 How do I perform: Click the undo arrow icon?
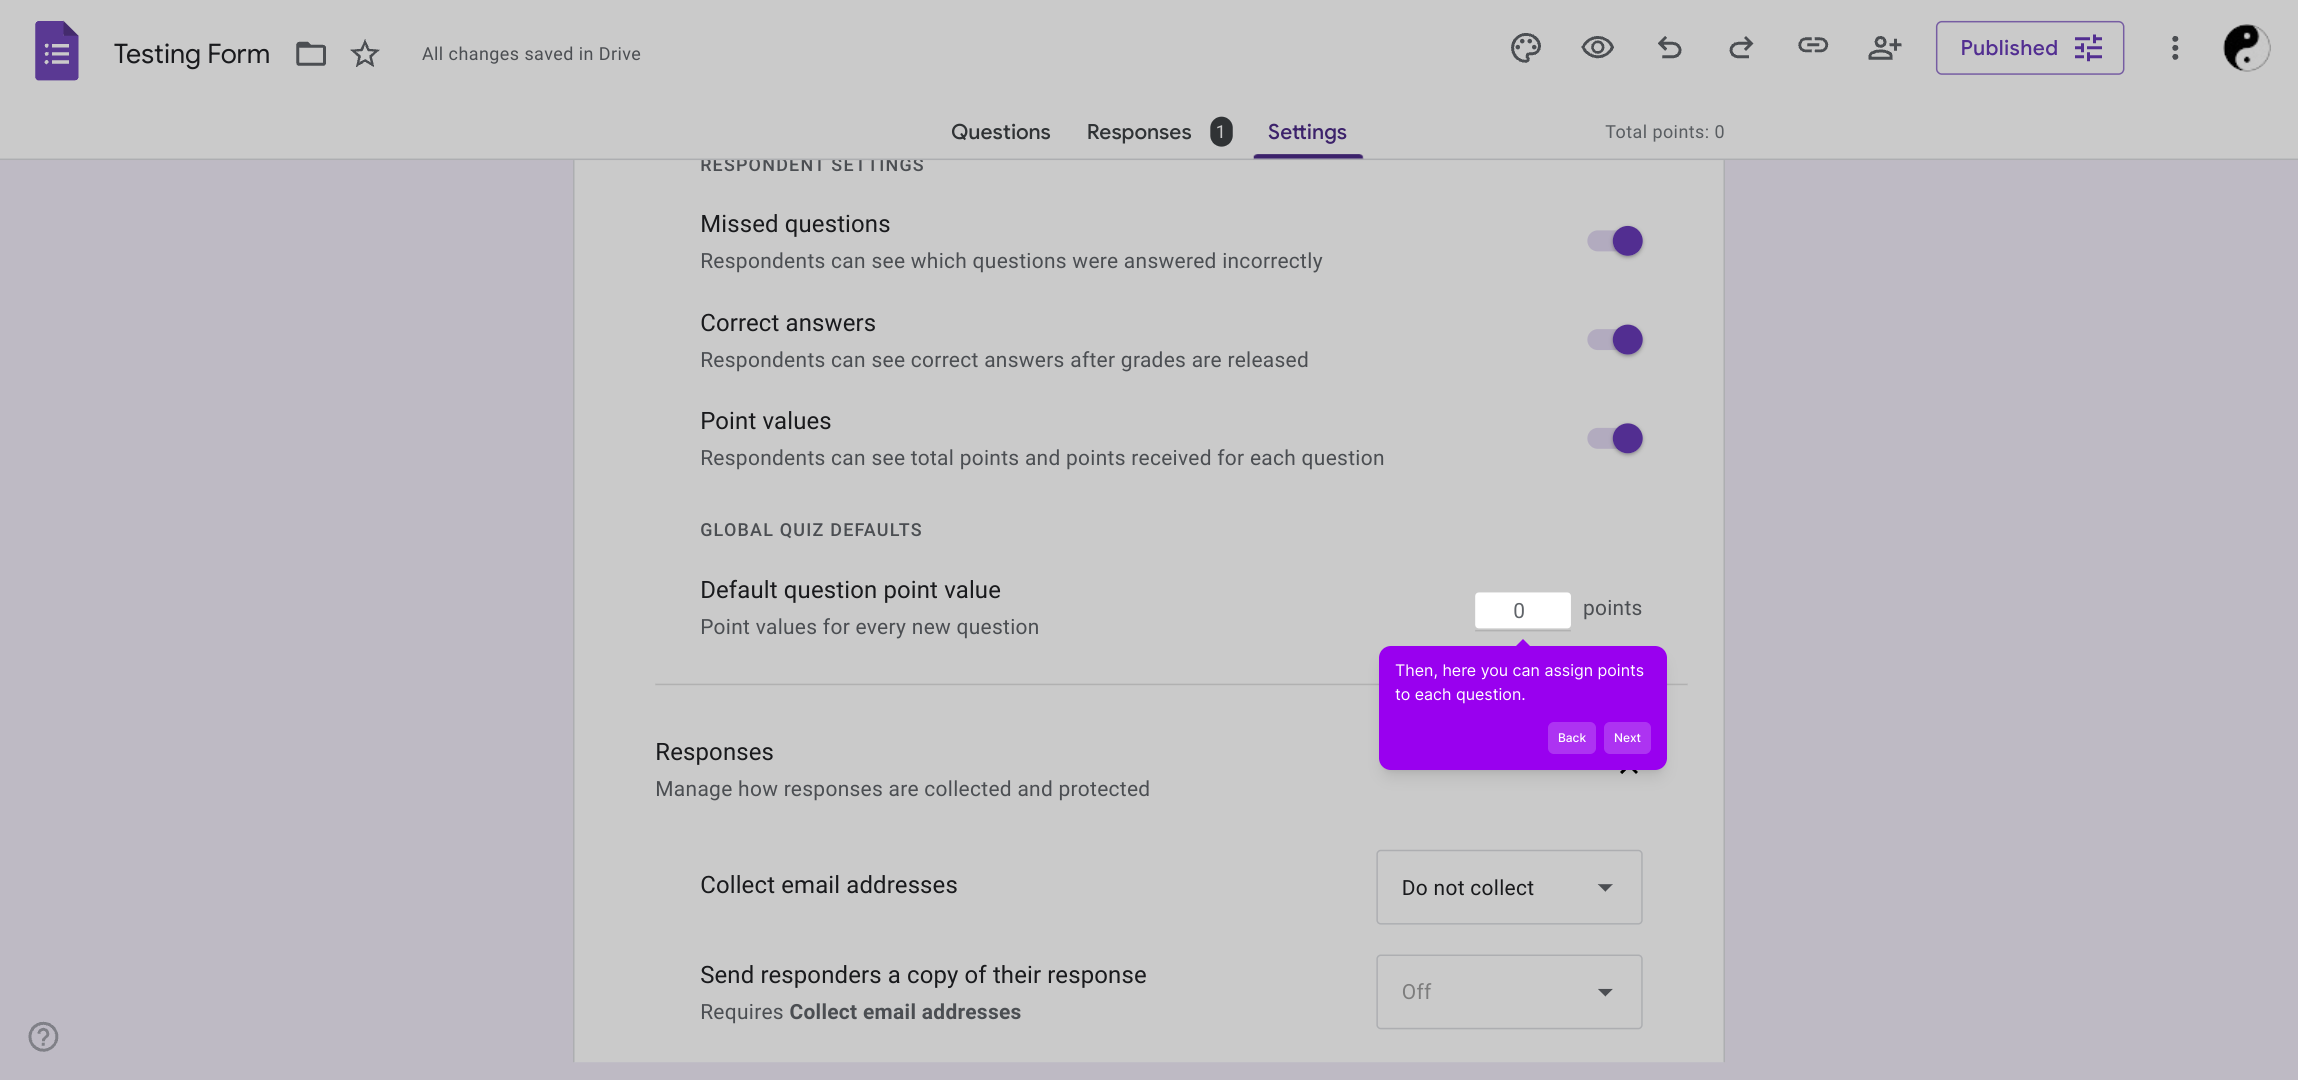[1669, 48]
